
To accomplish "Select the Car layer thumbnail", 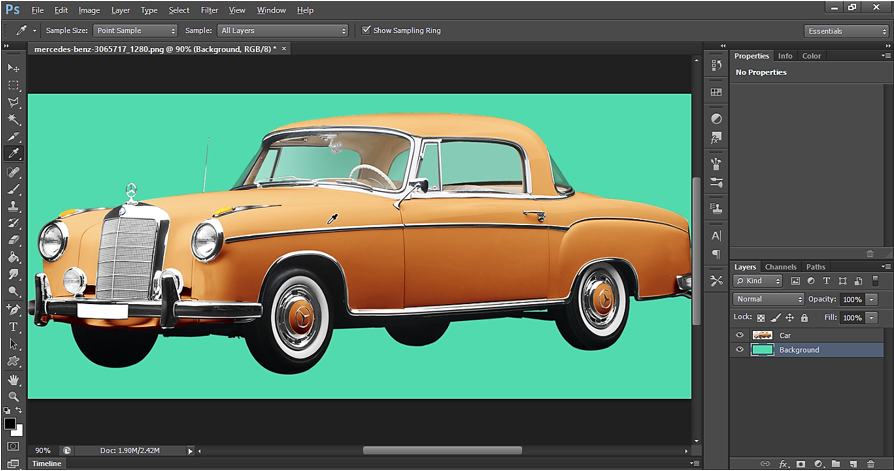I will click(x=762, y=335).
